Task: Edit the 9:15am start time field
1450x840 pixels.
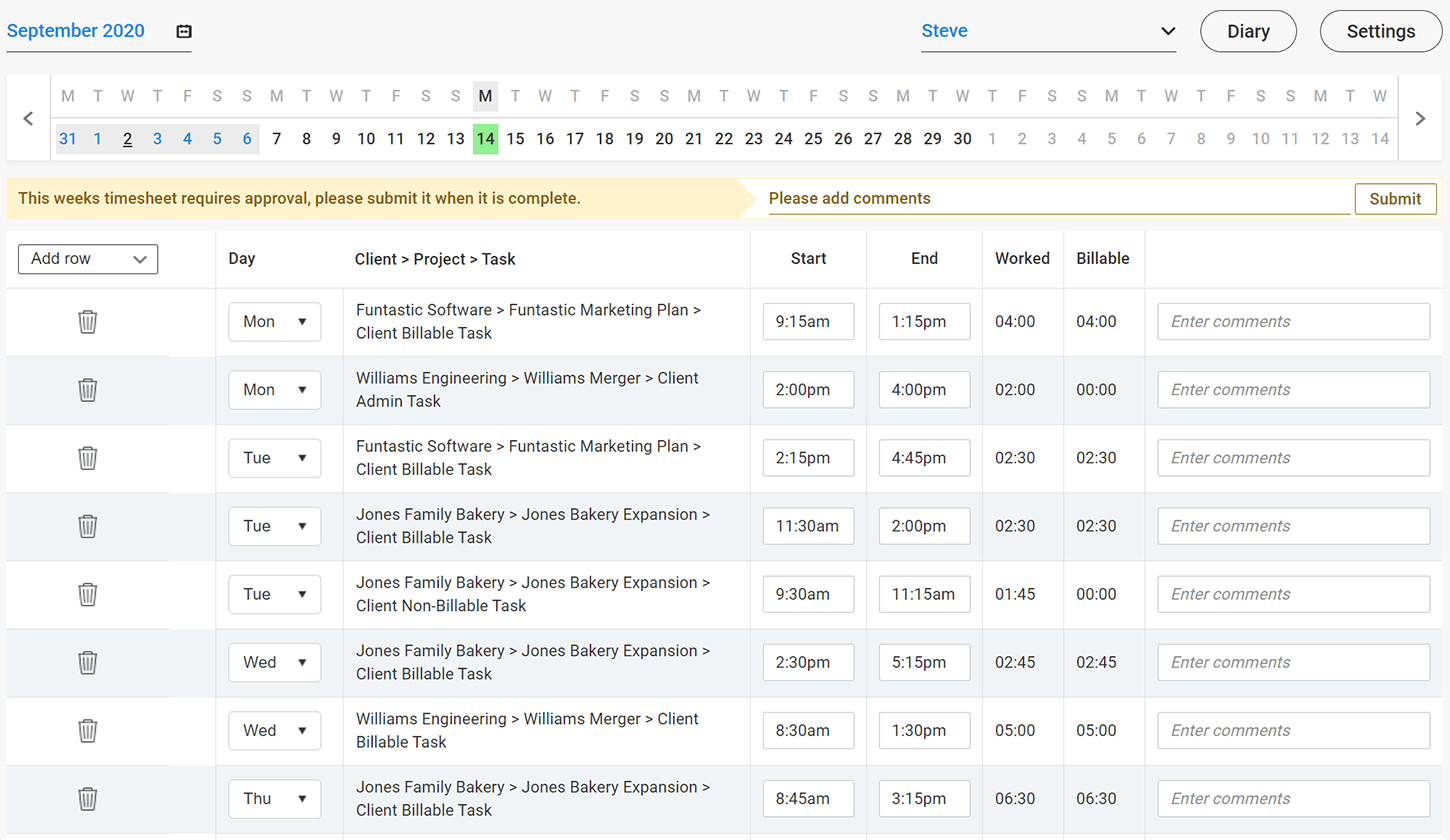Action: pyautogui.click(x=808, y=321)
